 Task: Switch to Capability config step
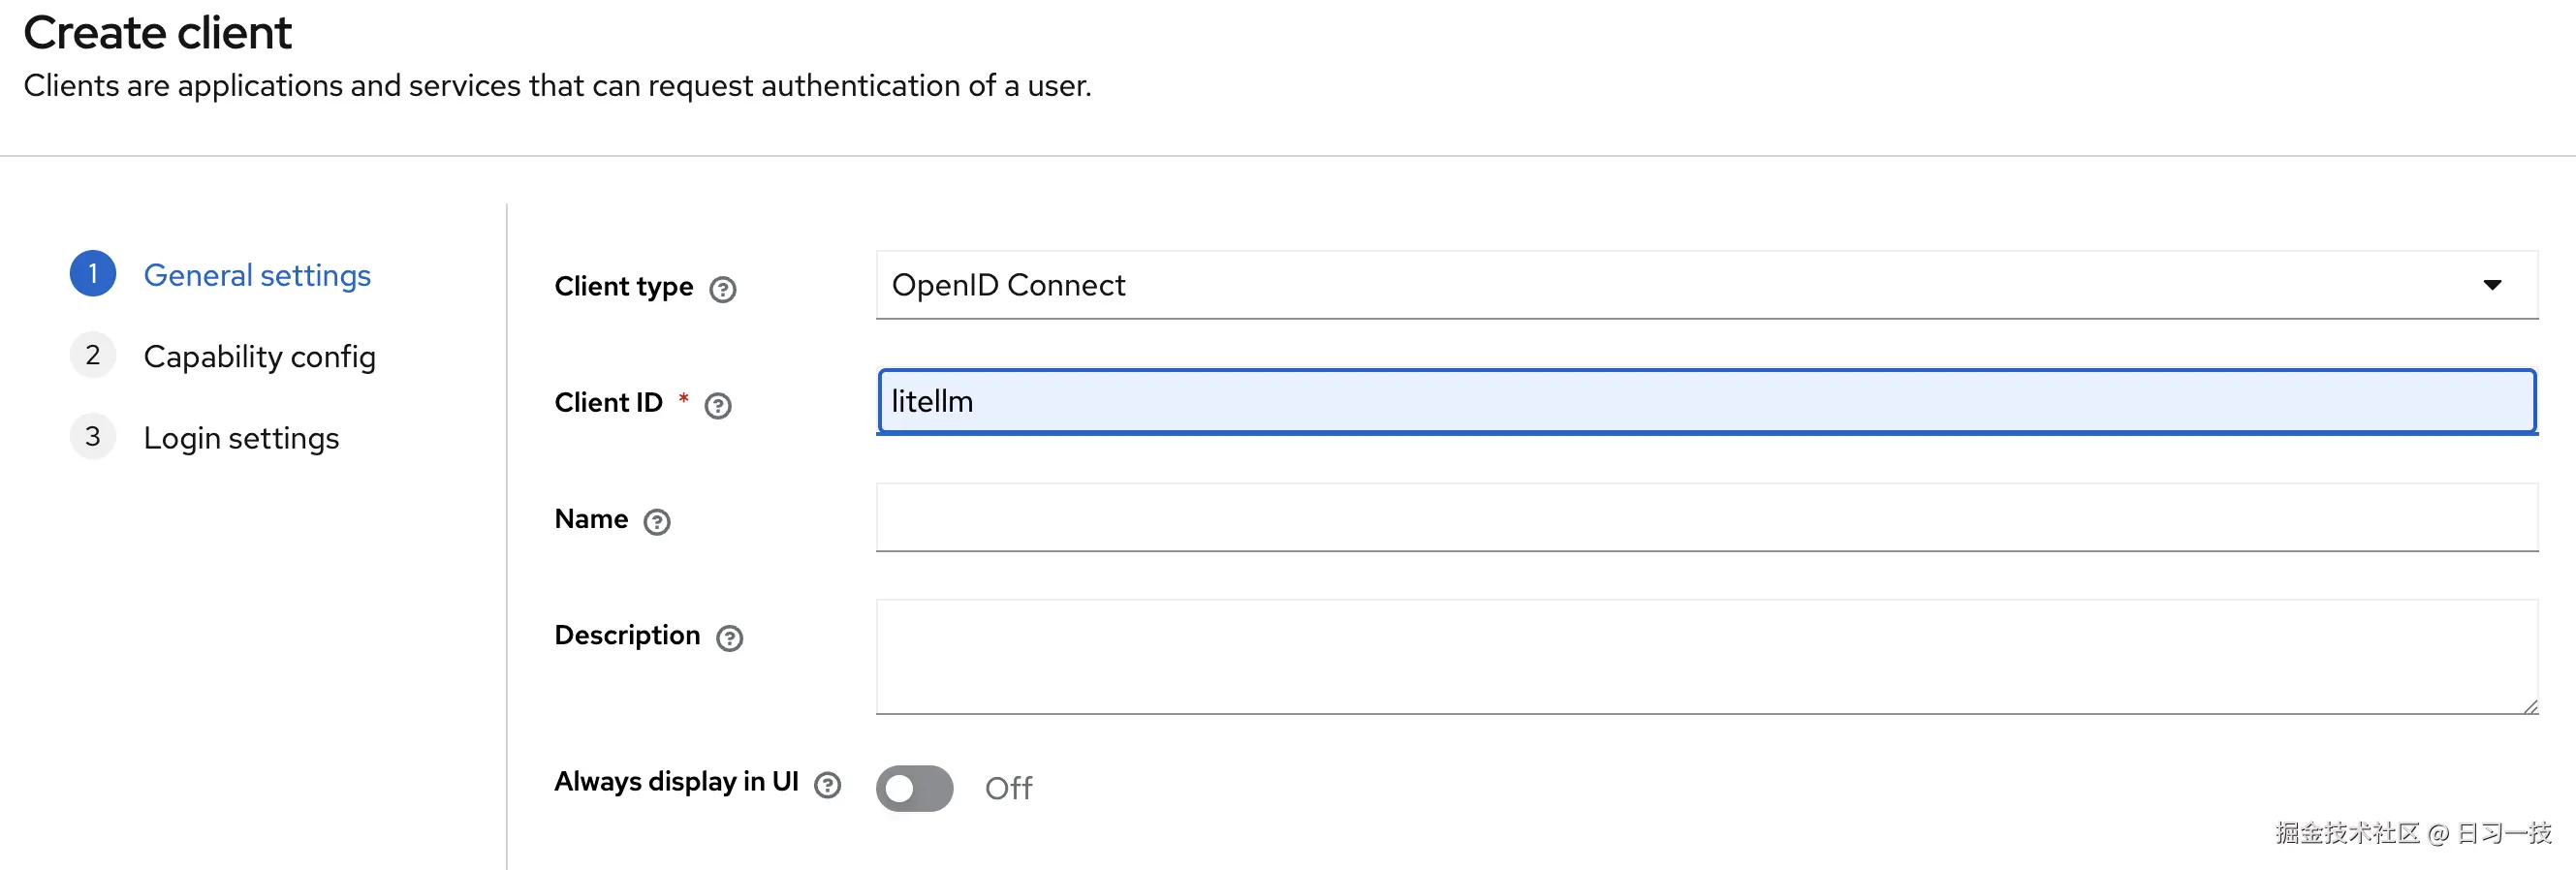pyautogui.click(x=259, y=357)
